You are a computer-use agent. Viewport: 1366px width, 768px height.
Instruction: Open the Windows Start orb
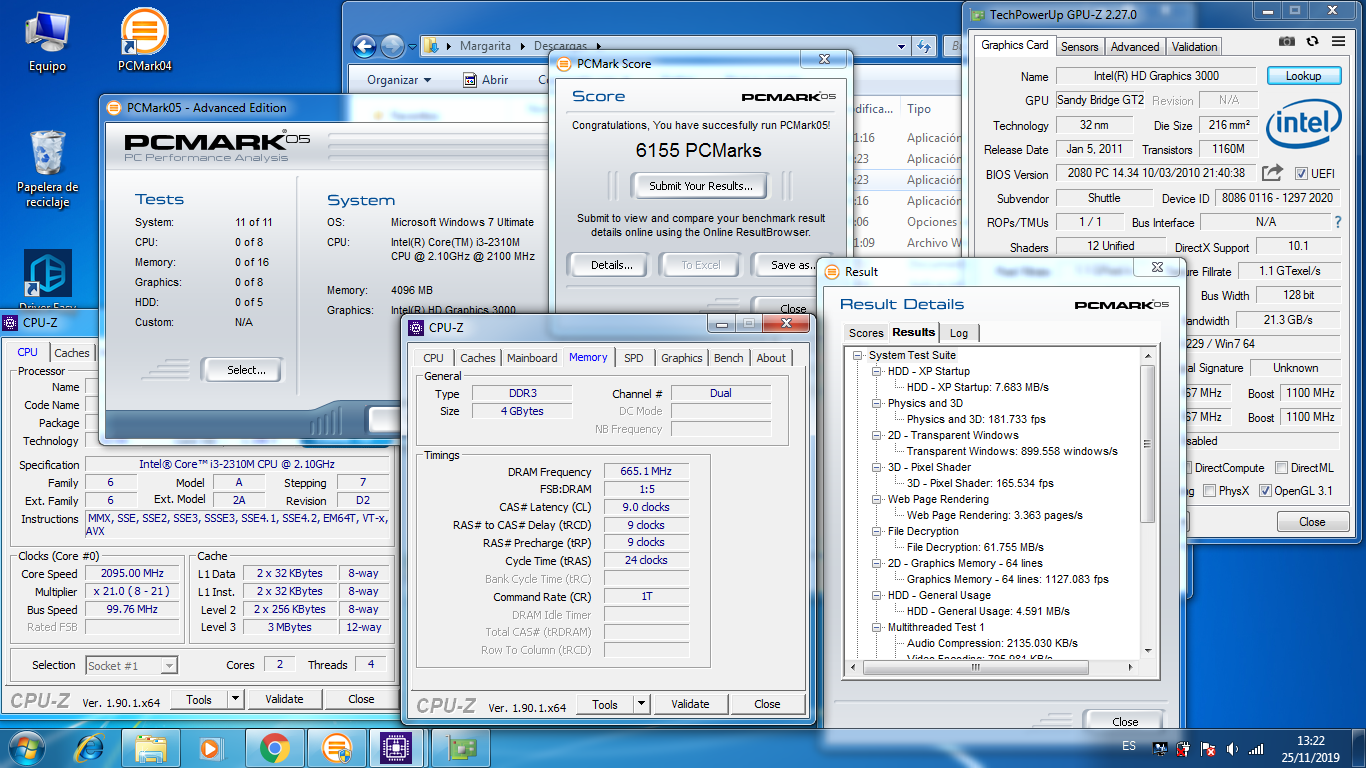coord(27,747)
